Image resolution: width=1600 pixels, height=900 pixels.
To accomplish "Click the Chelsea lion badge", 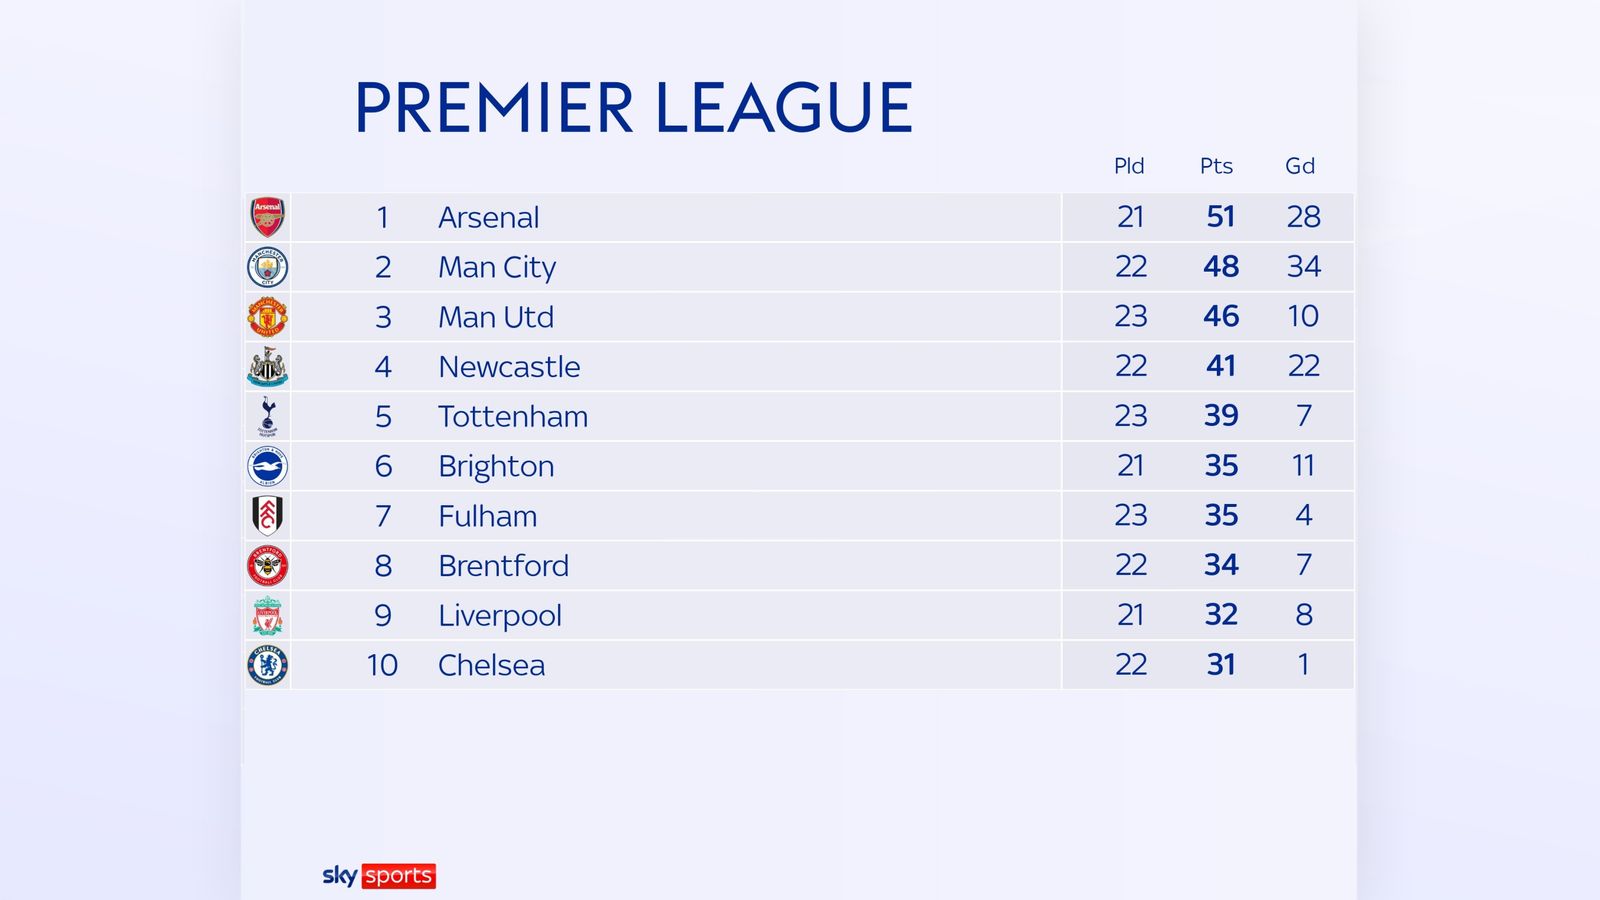I will tap(267, 665).
